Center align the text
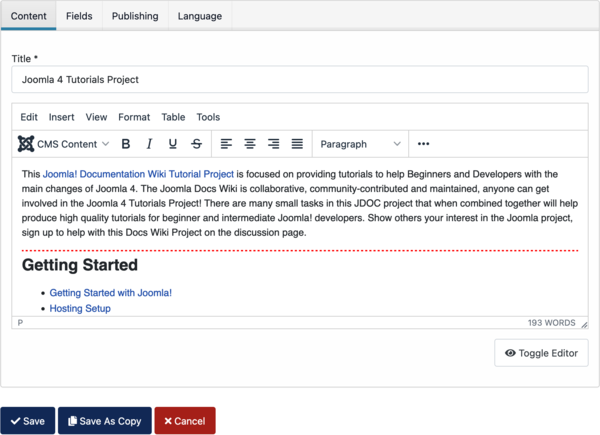The height and width of the screenshot is (435, 600). tap(250, 144)
